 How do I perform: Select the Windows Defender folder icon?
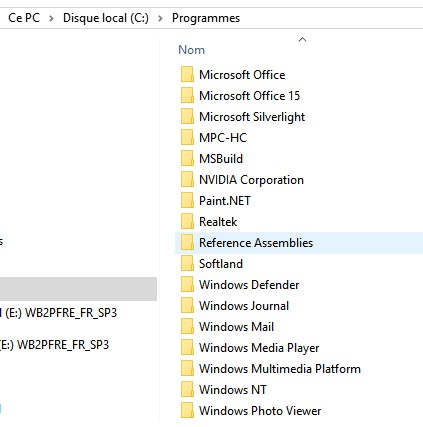pos(187,284)
